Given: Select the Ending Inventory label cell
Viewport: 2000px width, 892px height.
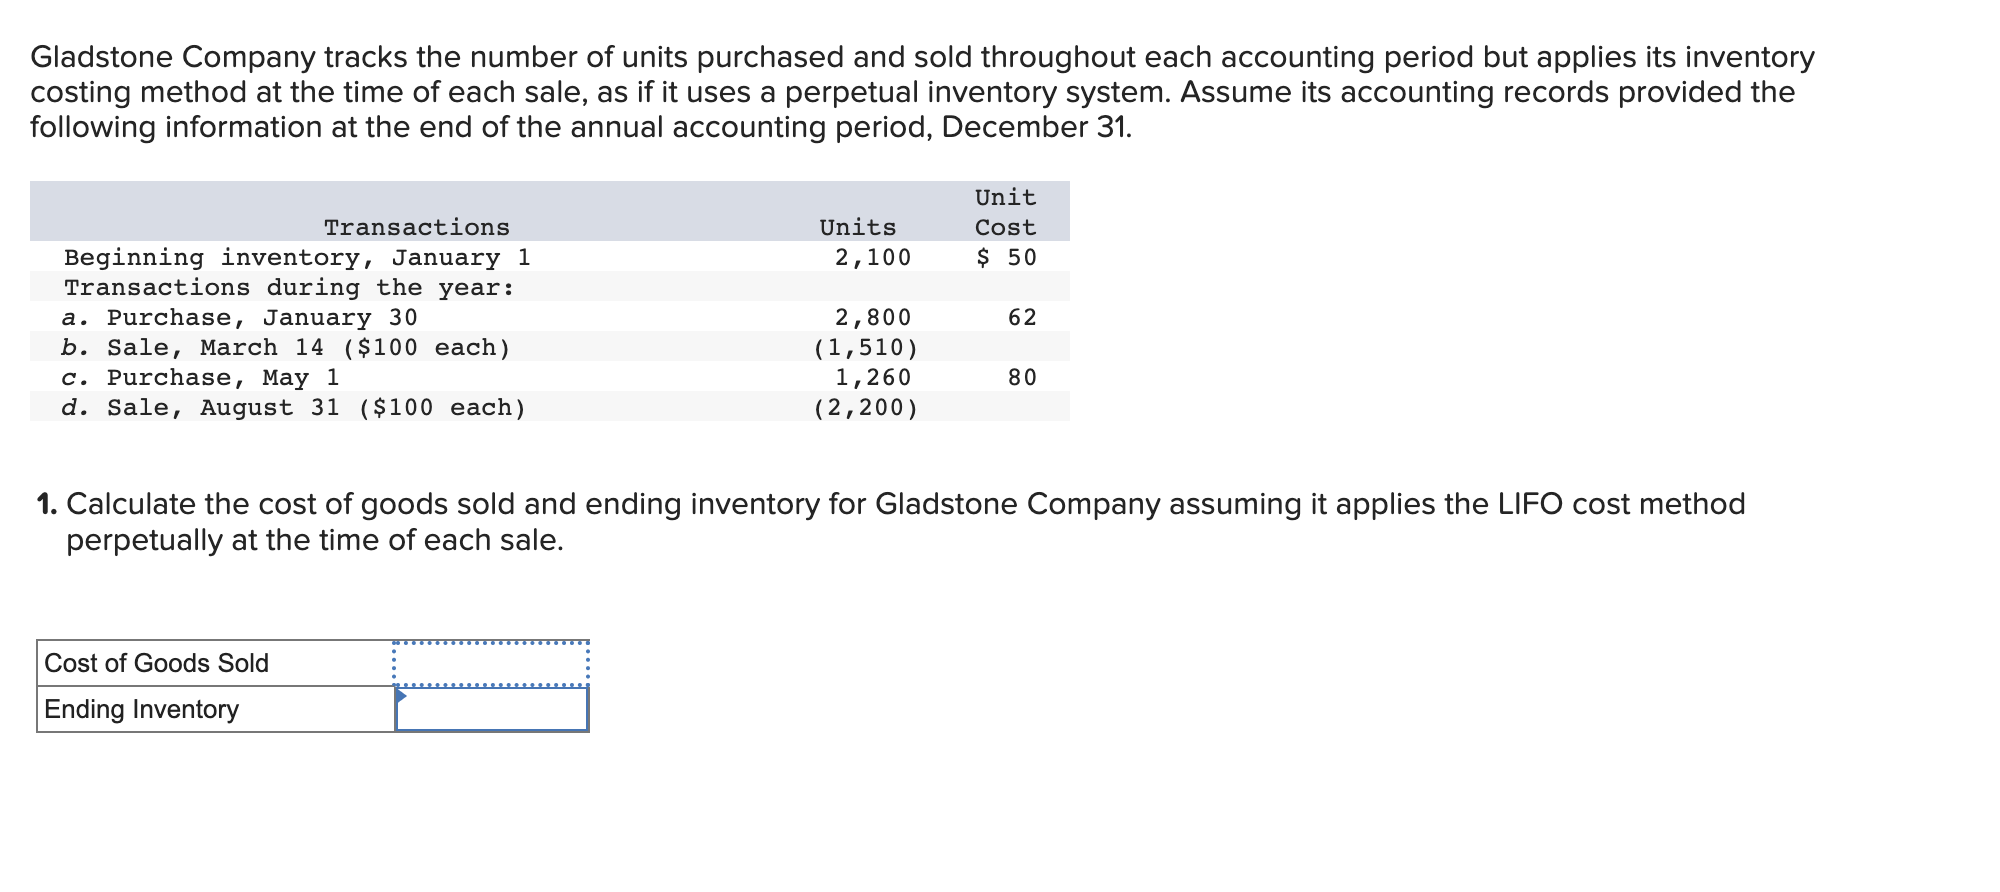Looking at the screenshot, I should pyautogui.click(x=216, y=709).
